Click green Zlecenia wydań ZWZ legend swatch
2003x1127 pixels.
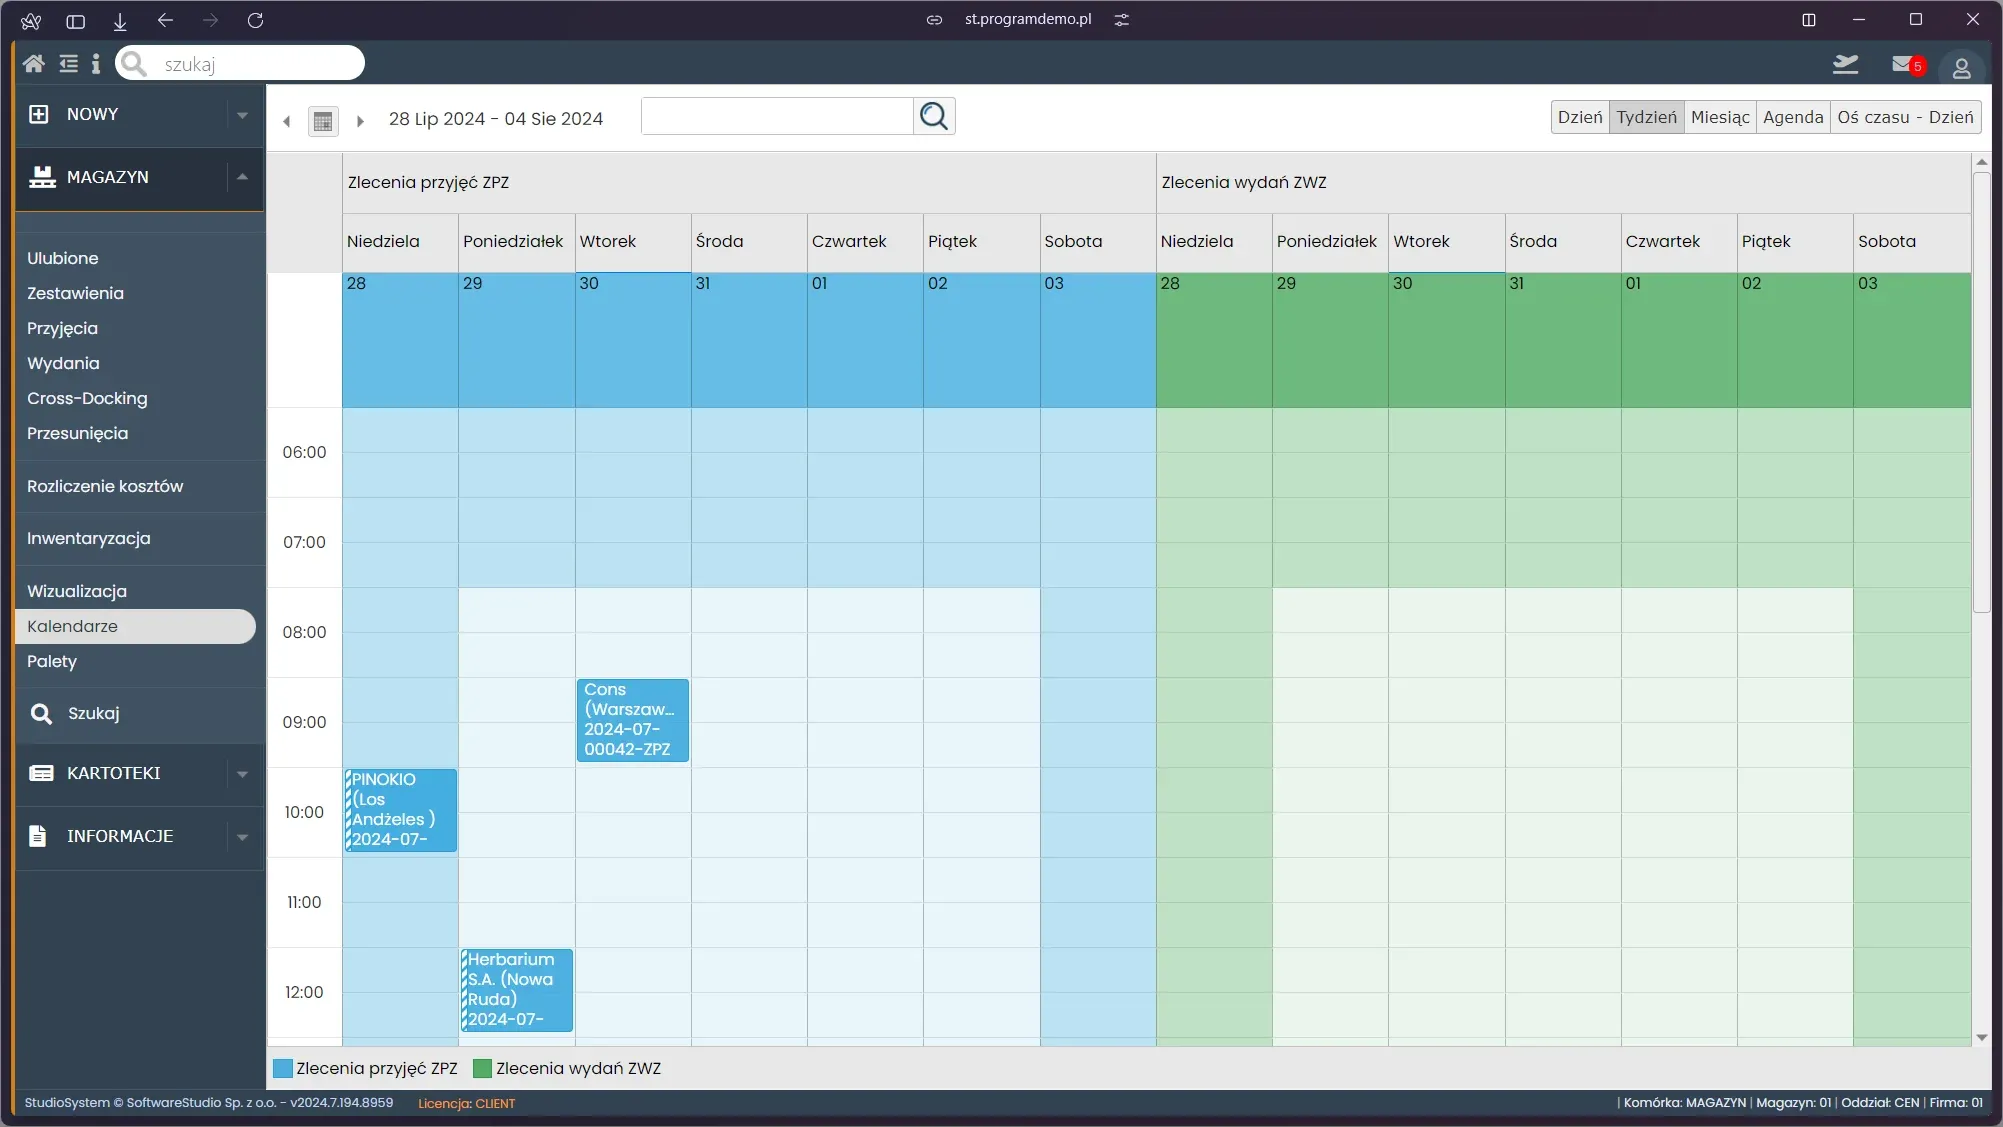(x=482, y=1068)
